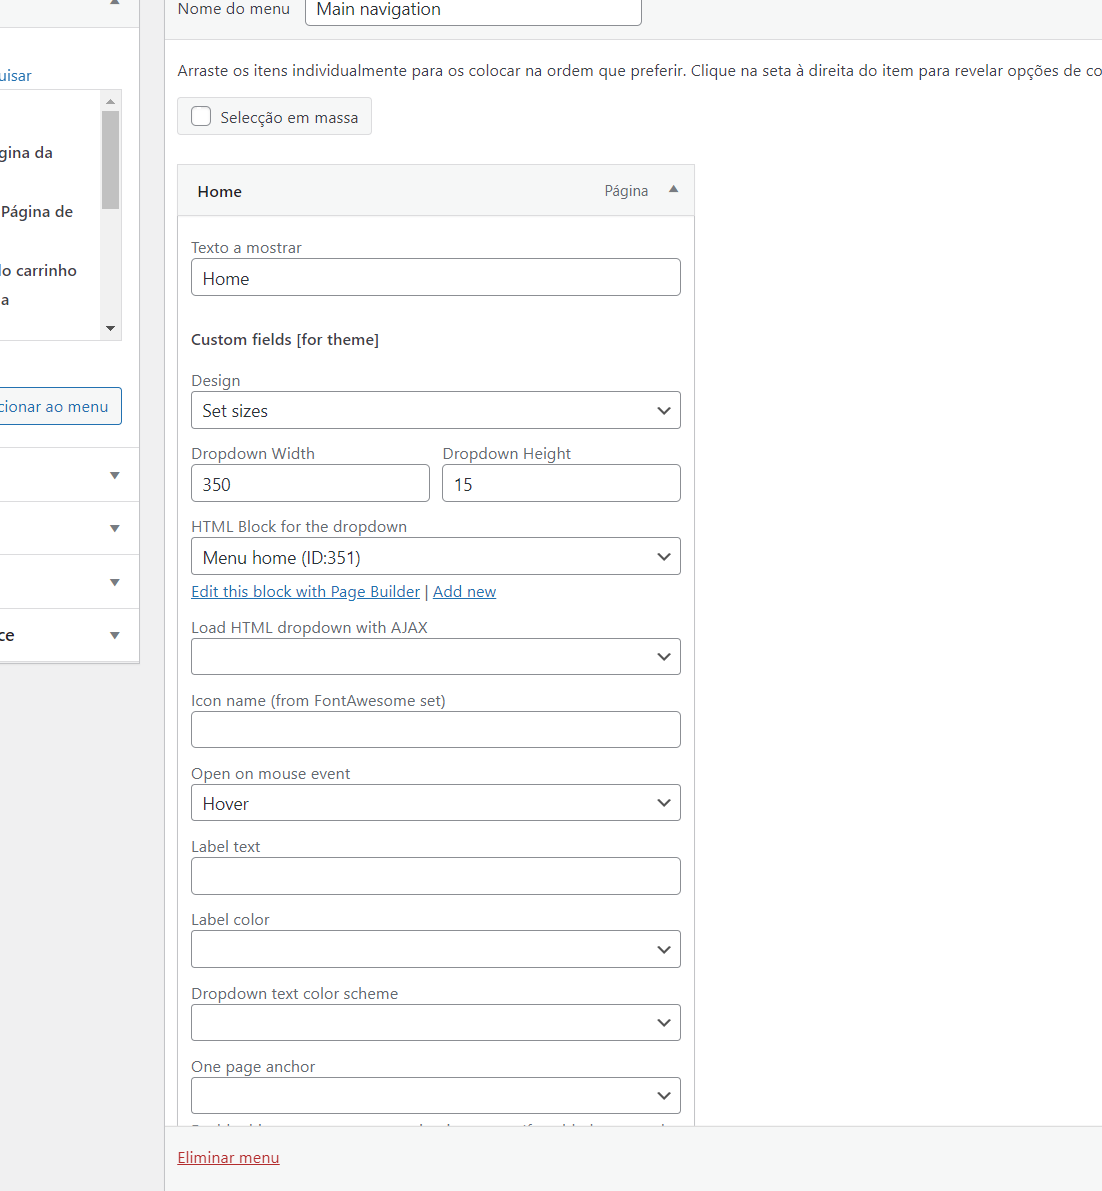The height and width of the screenshot is (1191, 1102).
Task: Open the HTML Block for the dropdown selector
Action: click(435, 557)
